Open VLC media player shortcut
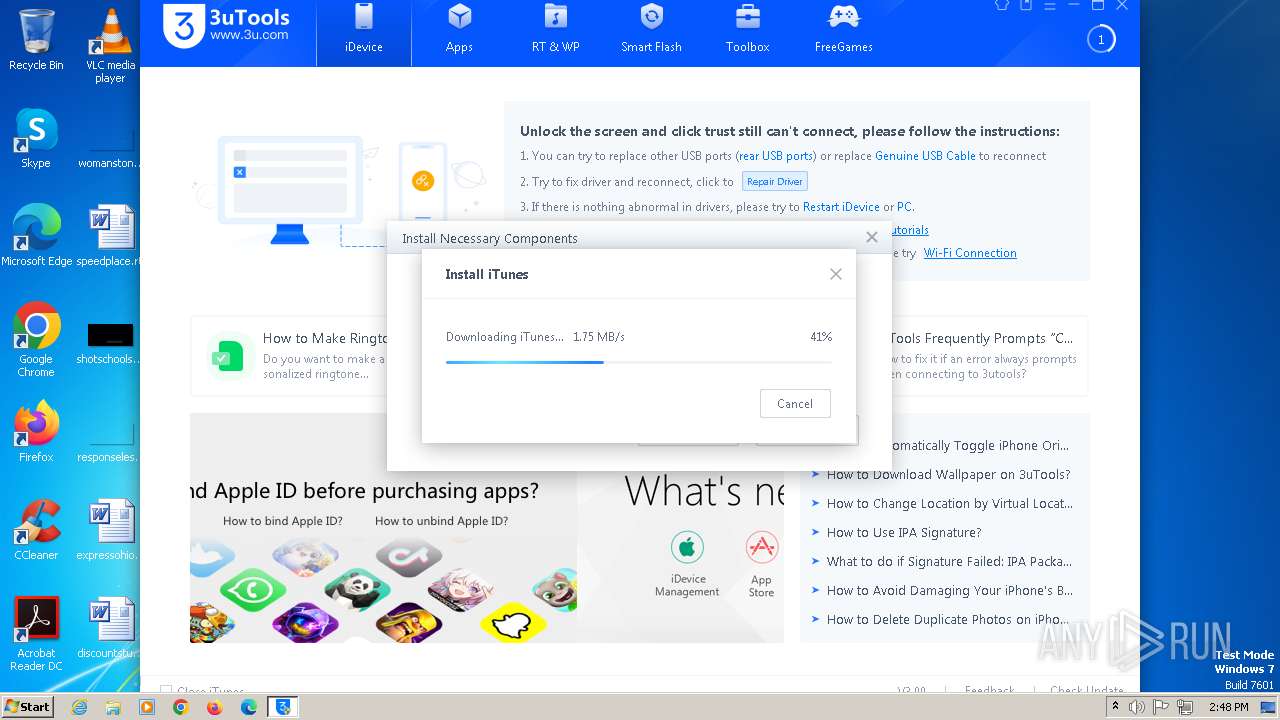Viewport: 1280px width, 720px height. pos(110,45)
